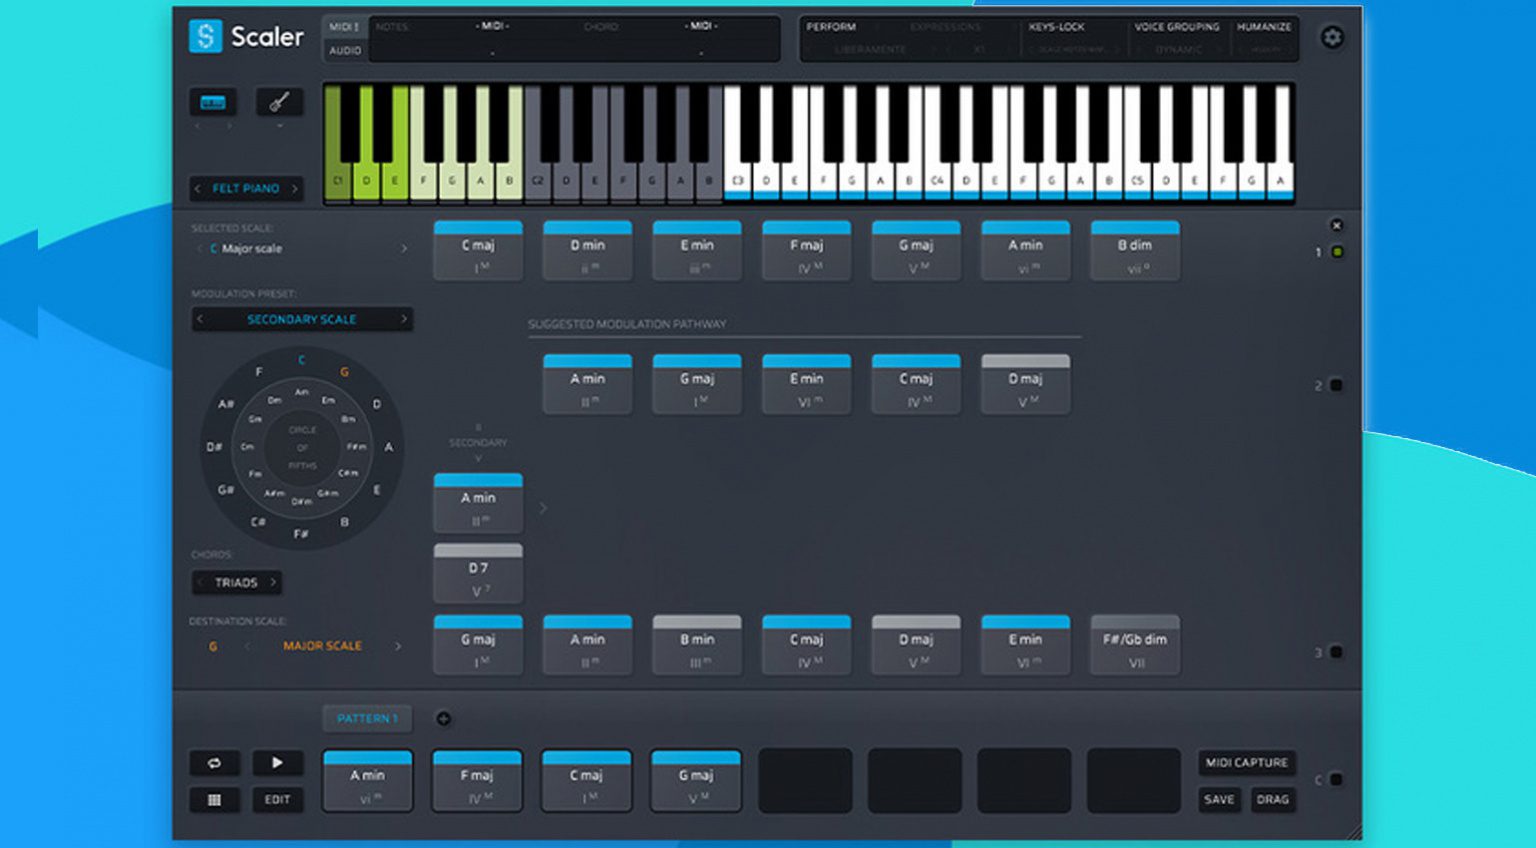This screenshot has width=1536, height=848.
Task: Open the settings gear icon
Action: click(x=1332, y=38)
